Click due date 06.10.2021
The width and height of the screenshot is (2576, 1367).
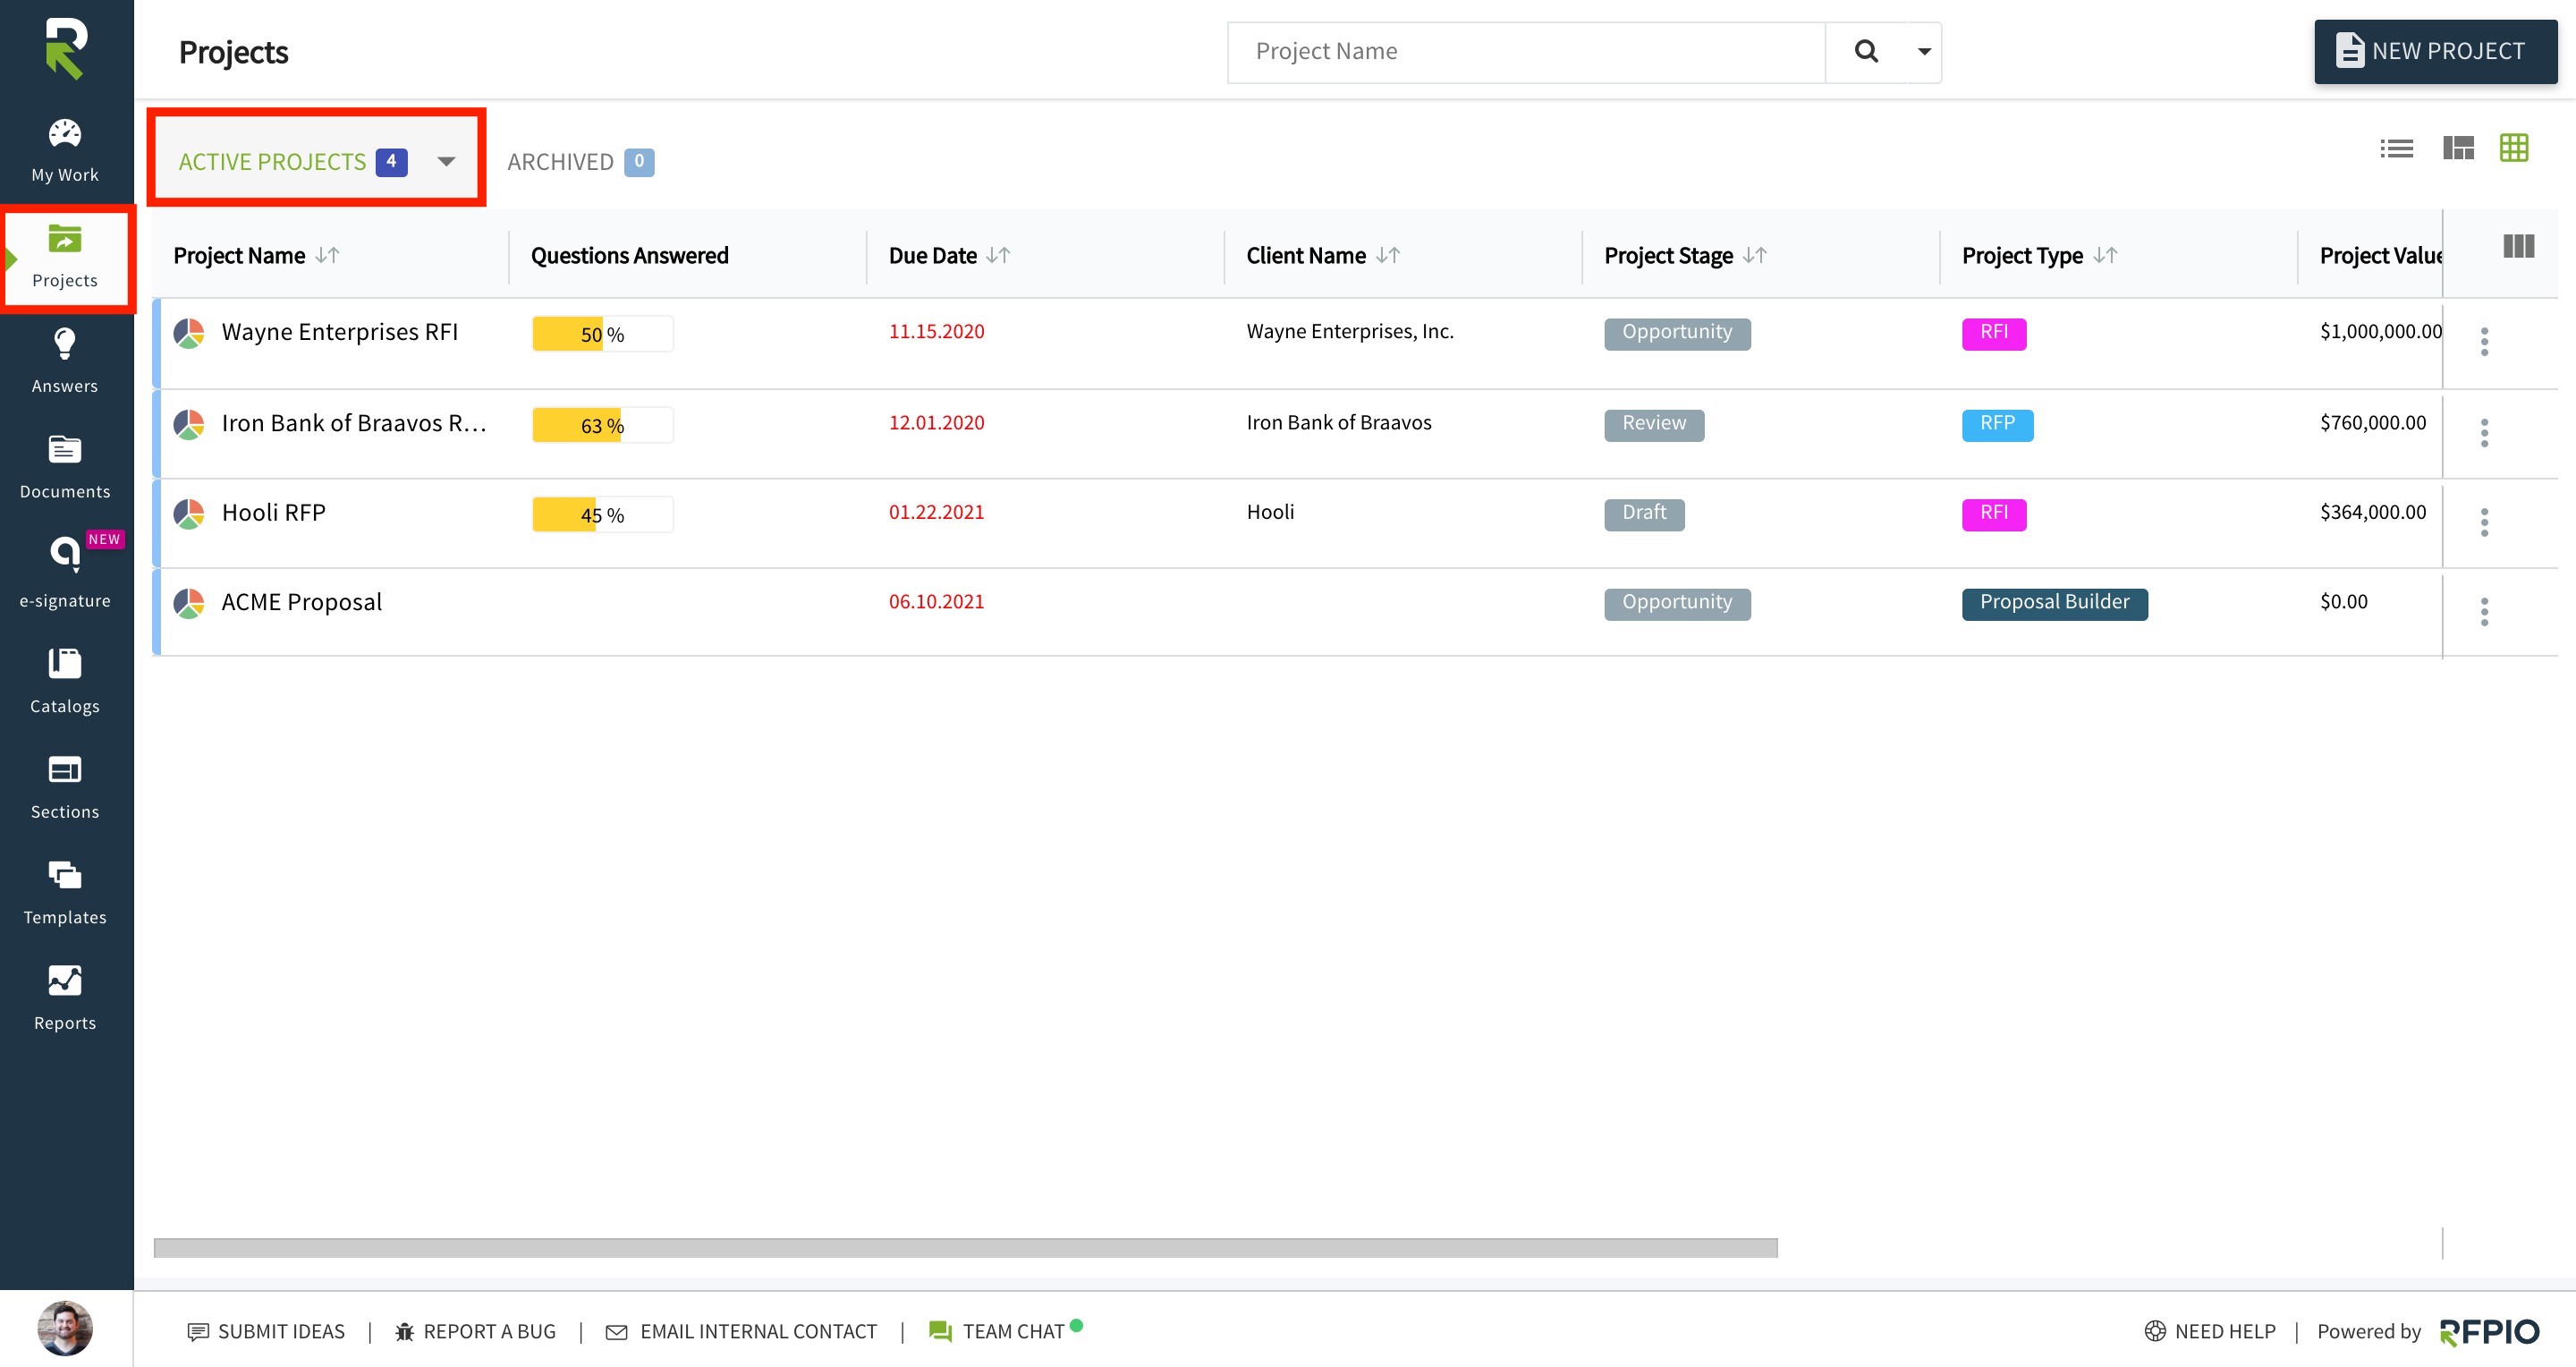[936, 602]
